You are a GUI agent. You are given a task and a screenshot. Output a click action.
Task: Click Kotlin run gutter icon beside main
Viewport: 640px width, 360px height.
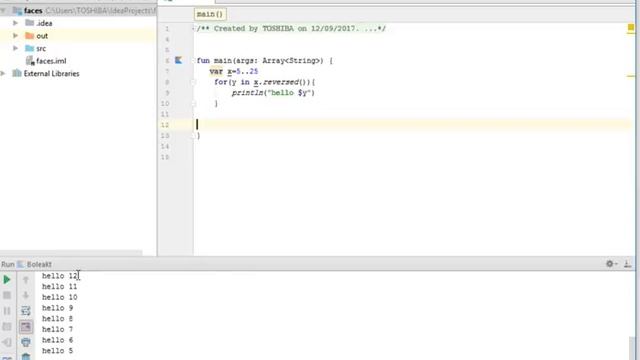click(178, 60)
